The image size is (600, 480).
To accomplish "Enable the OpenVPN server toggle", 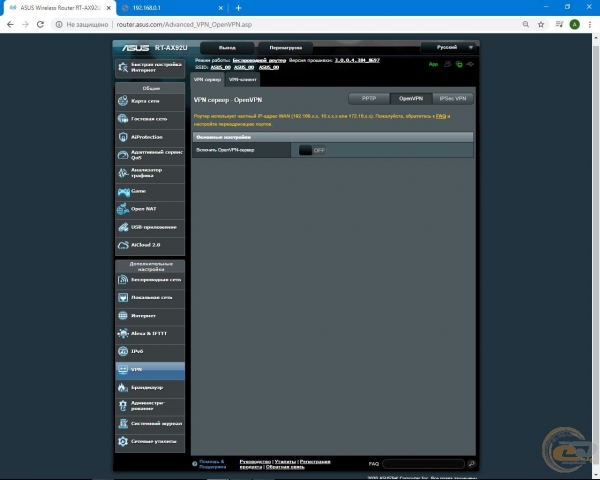I will pyautogui.click(x=312, y=150).
